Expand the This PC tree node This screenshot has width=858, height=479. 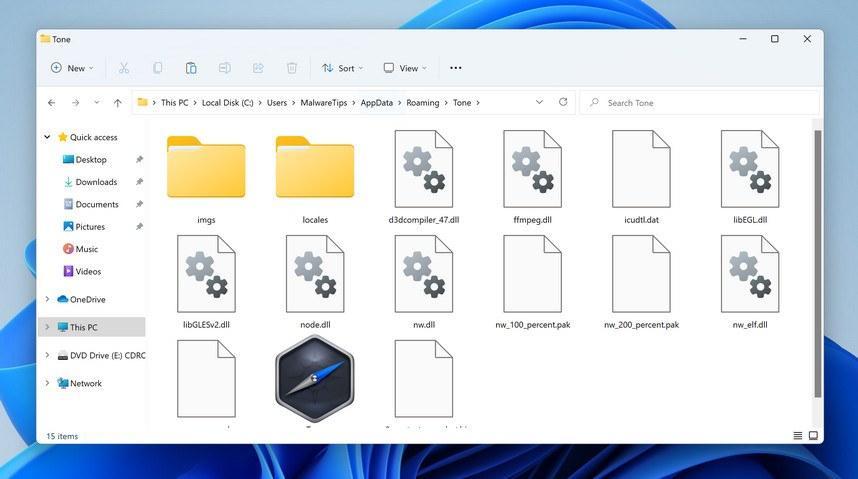47,327
